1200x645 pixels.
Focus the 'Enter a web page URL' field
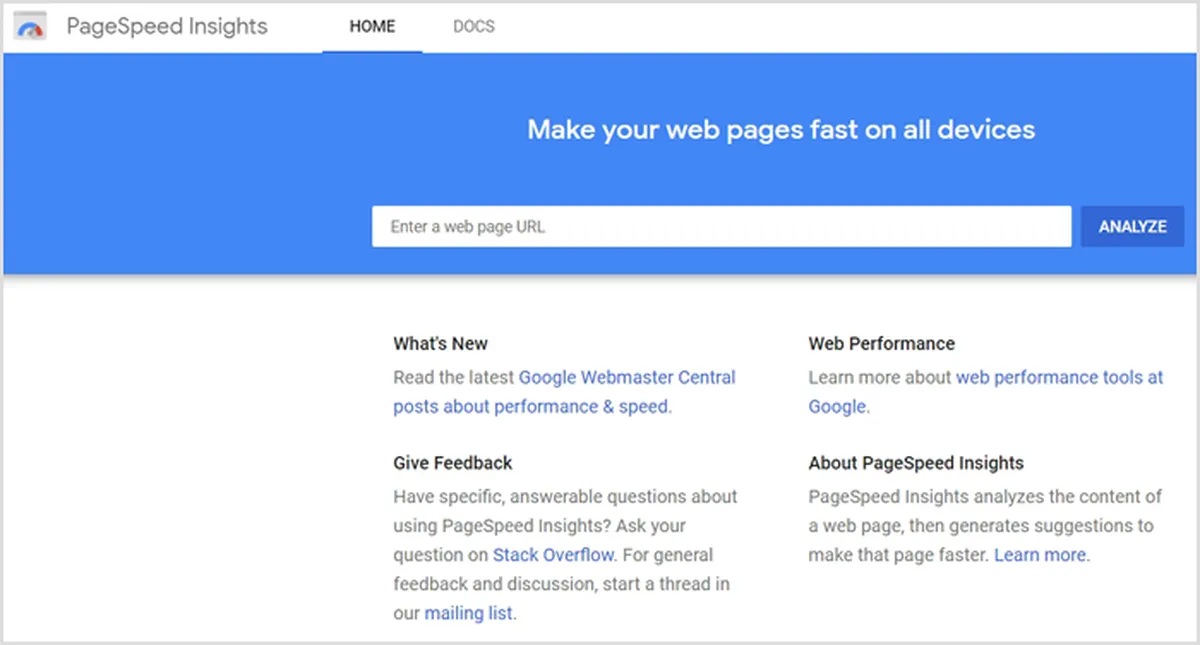(721, 226)
